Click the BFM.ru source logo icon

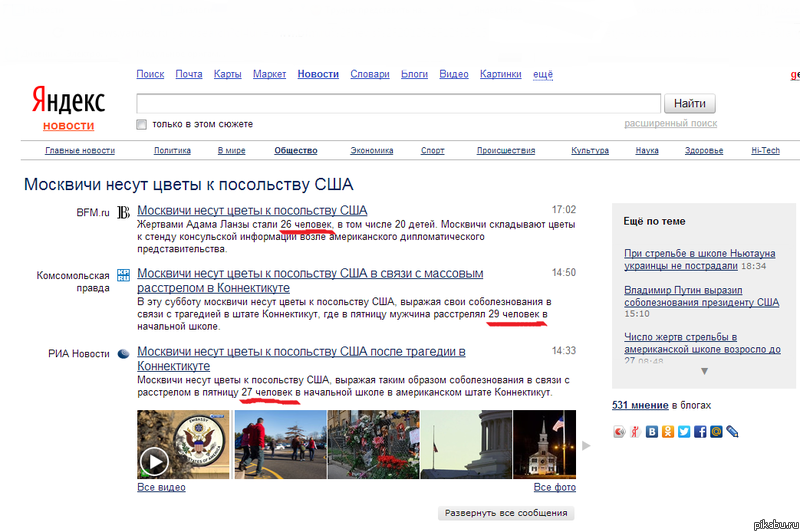coord(123,212)
